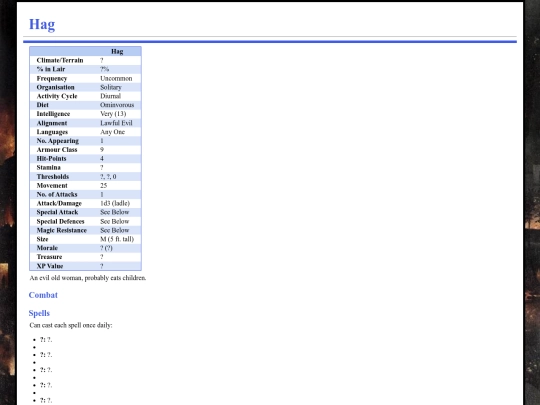This screenshot has height=405, width=540.
Task: Select the Languages value Any One
Action: coord(113,132)
